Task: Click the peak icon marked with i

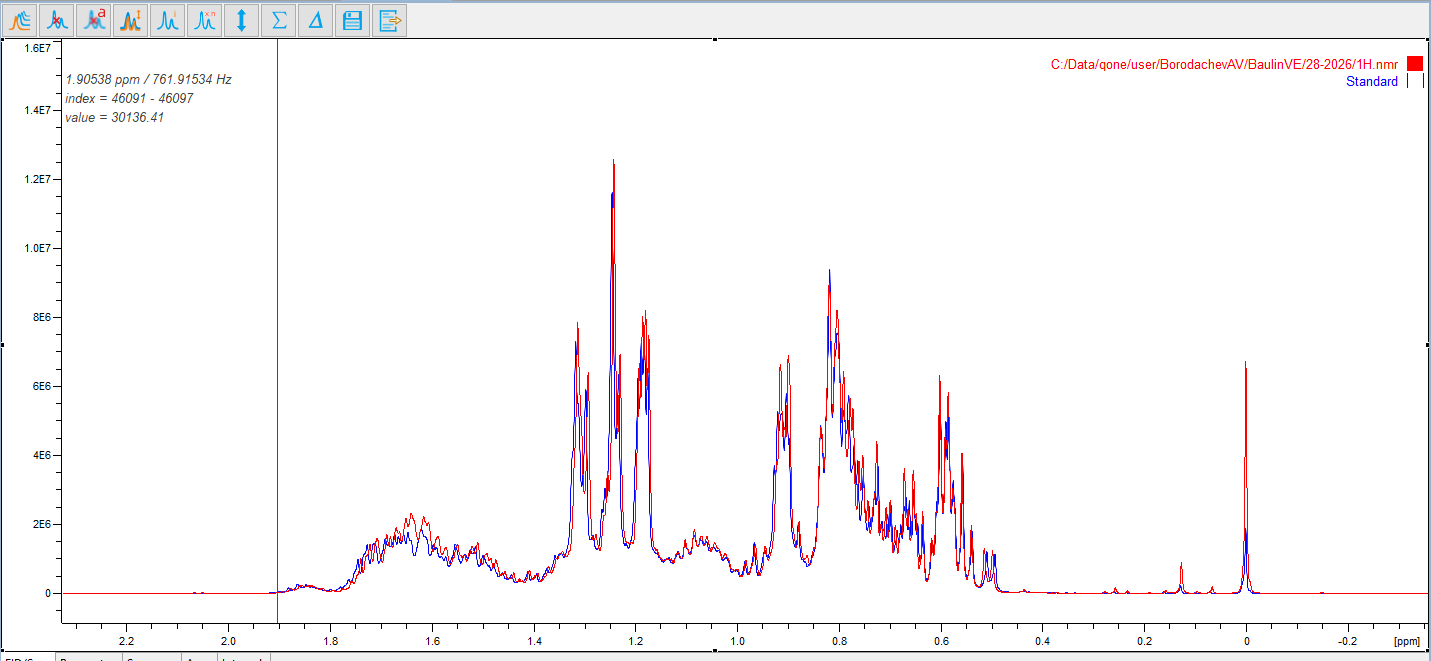Action: pos(168,19)
